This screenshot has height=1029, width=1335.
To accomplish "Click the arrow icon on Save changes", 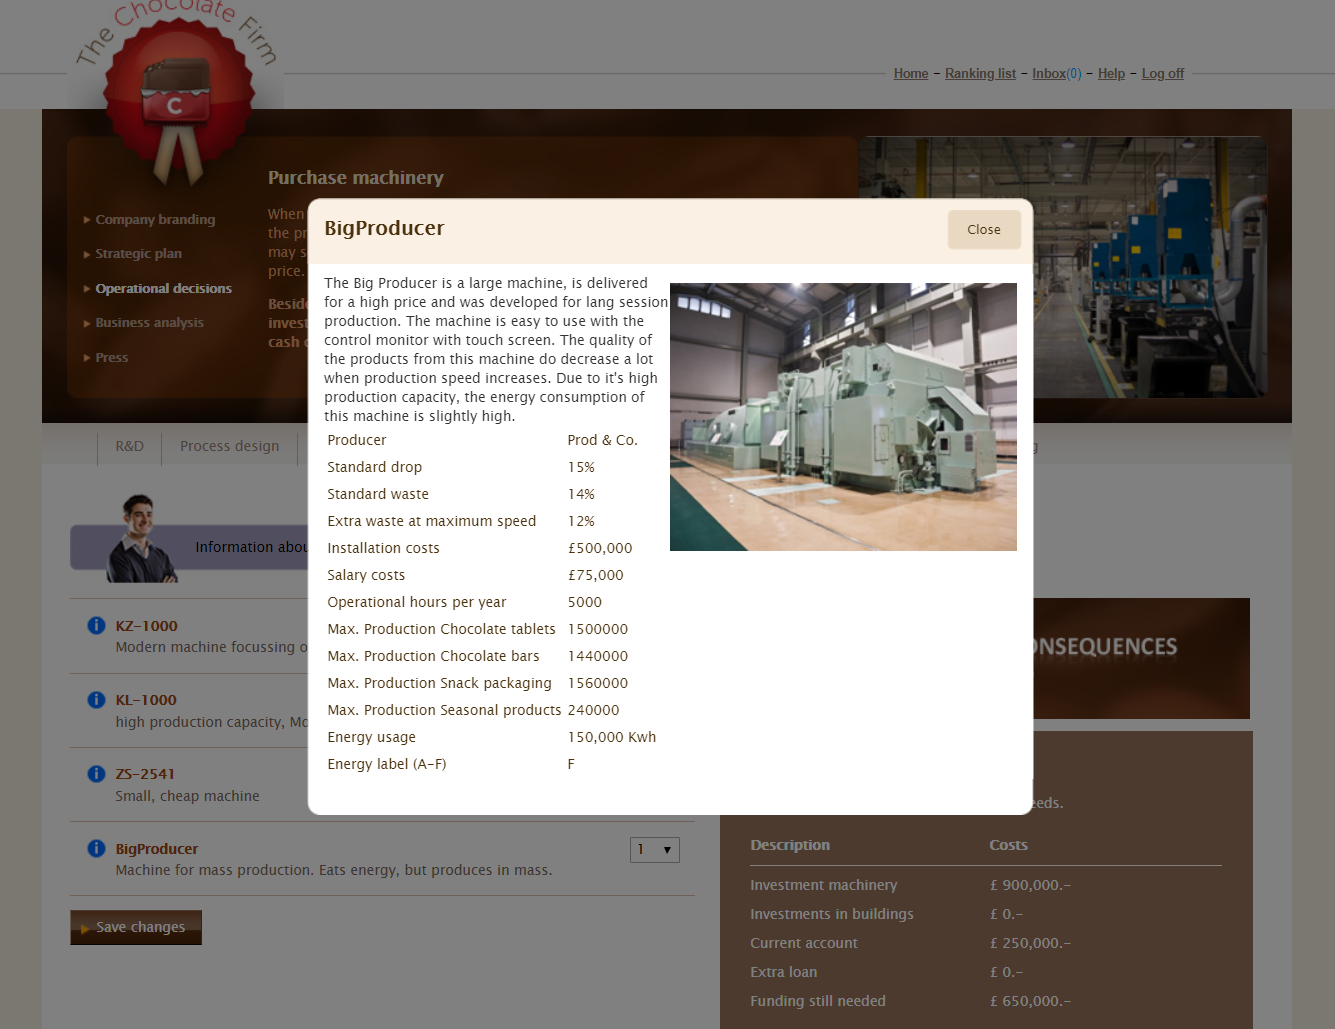I will (85, 927).
